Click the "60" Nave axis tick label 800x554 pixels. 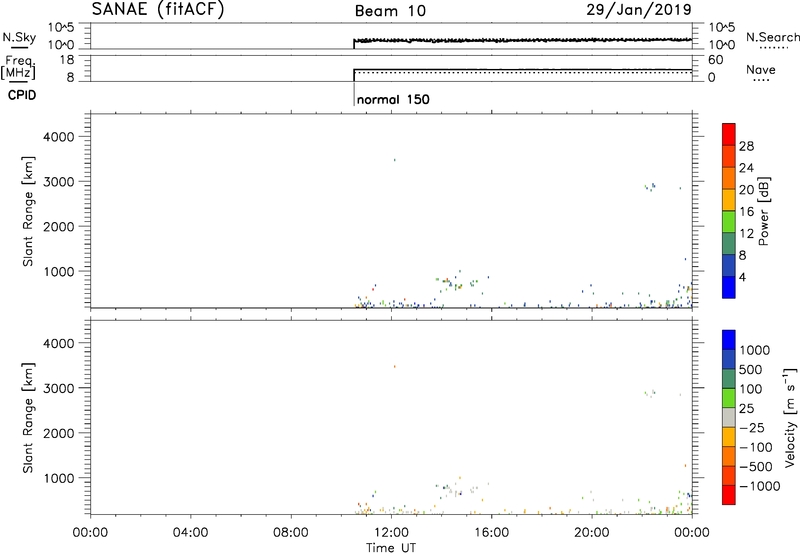click(x=715, y=60)
